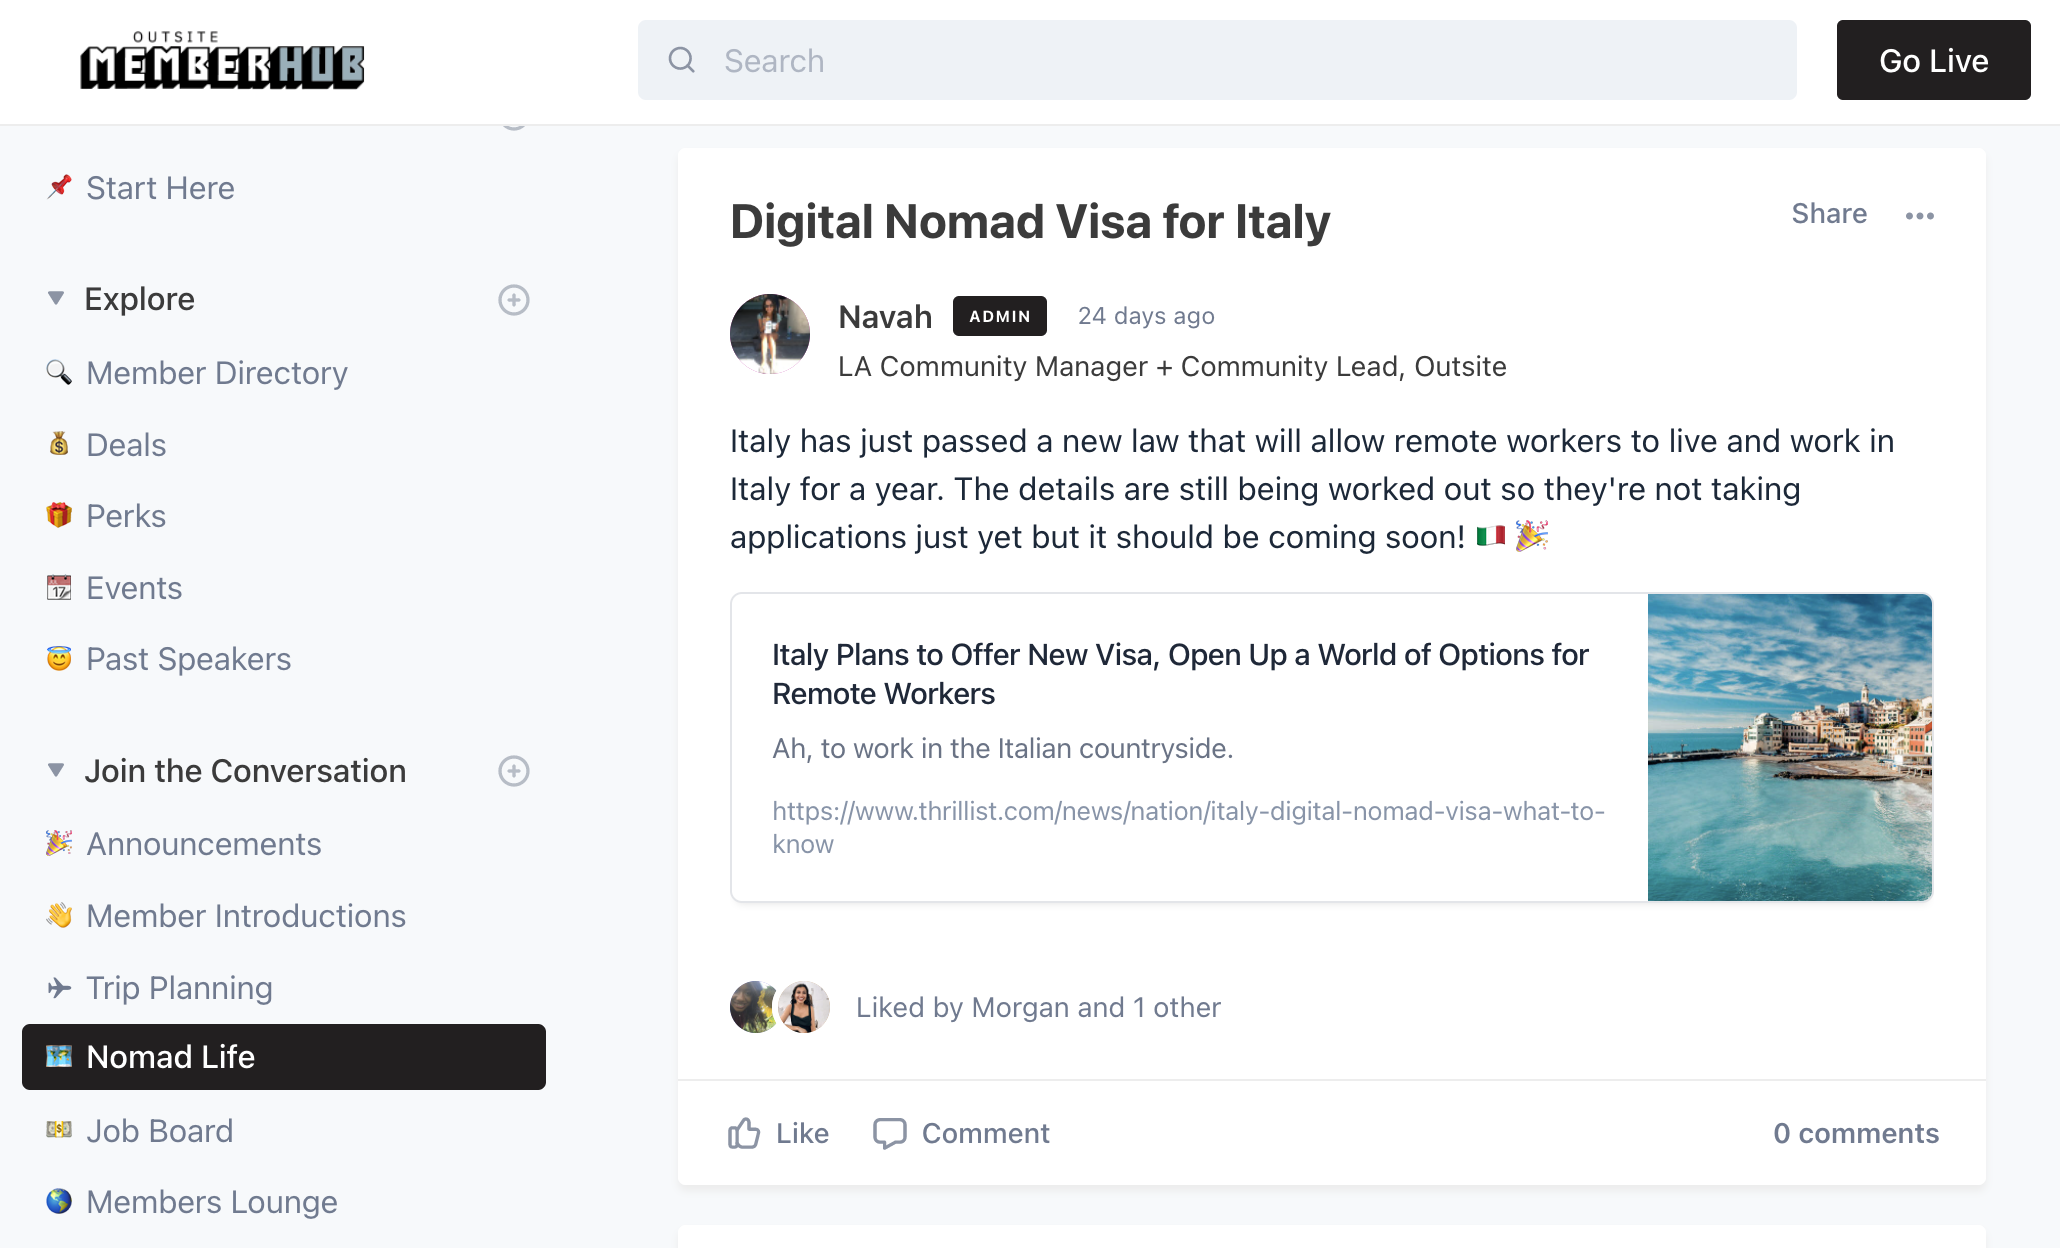Screen dimensions: 2060x1248
Task: Select Nomad Life in the sidebar
Action: [x=170, y=1057]
